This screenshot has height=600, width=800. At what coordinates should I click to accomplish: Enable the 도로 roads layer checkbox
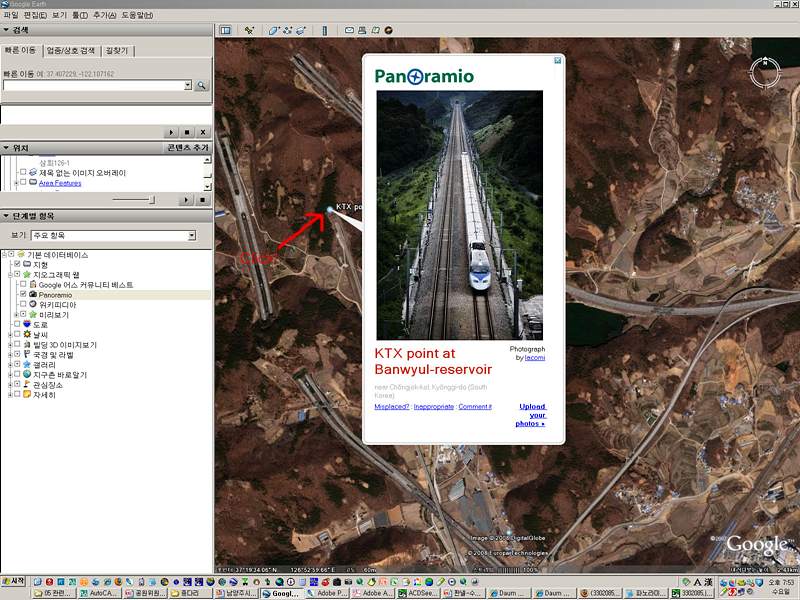click(x=17, y=324)
